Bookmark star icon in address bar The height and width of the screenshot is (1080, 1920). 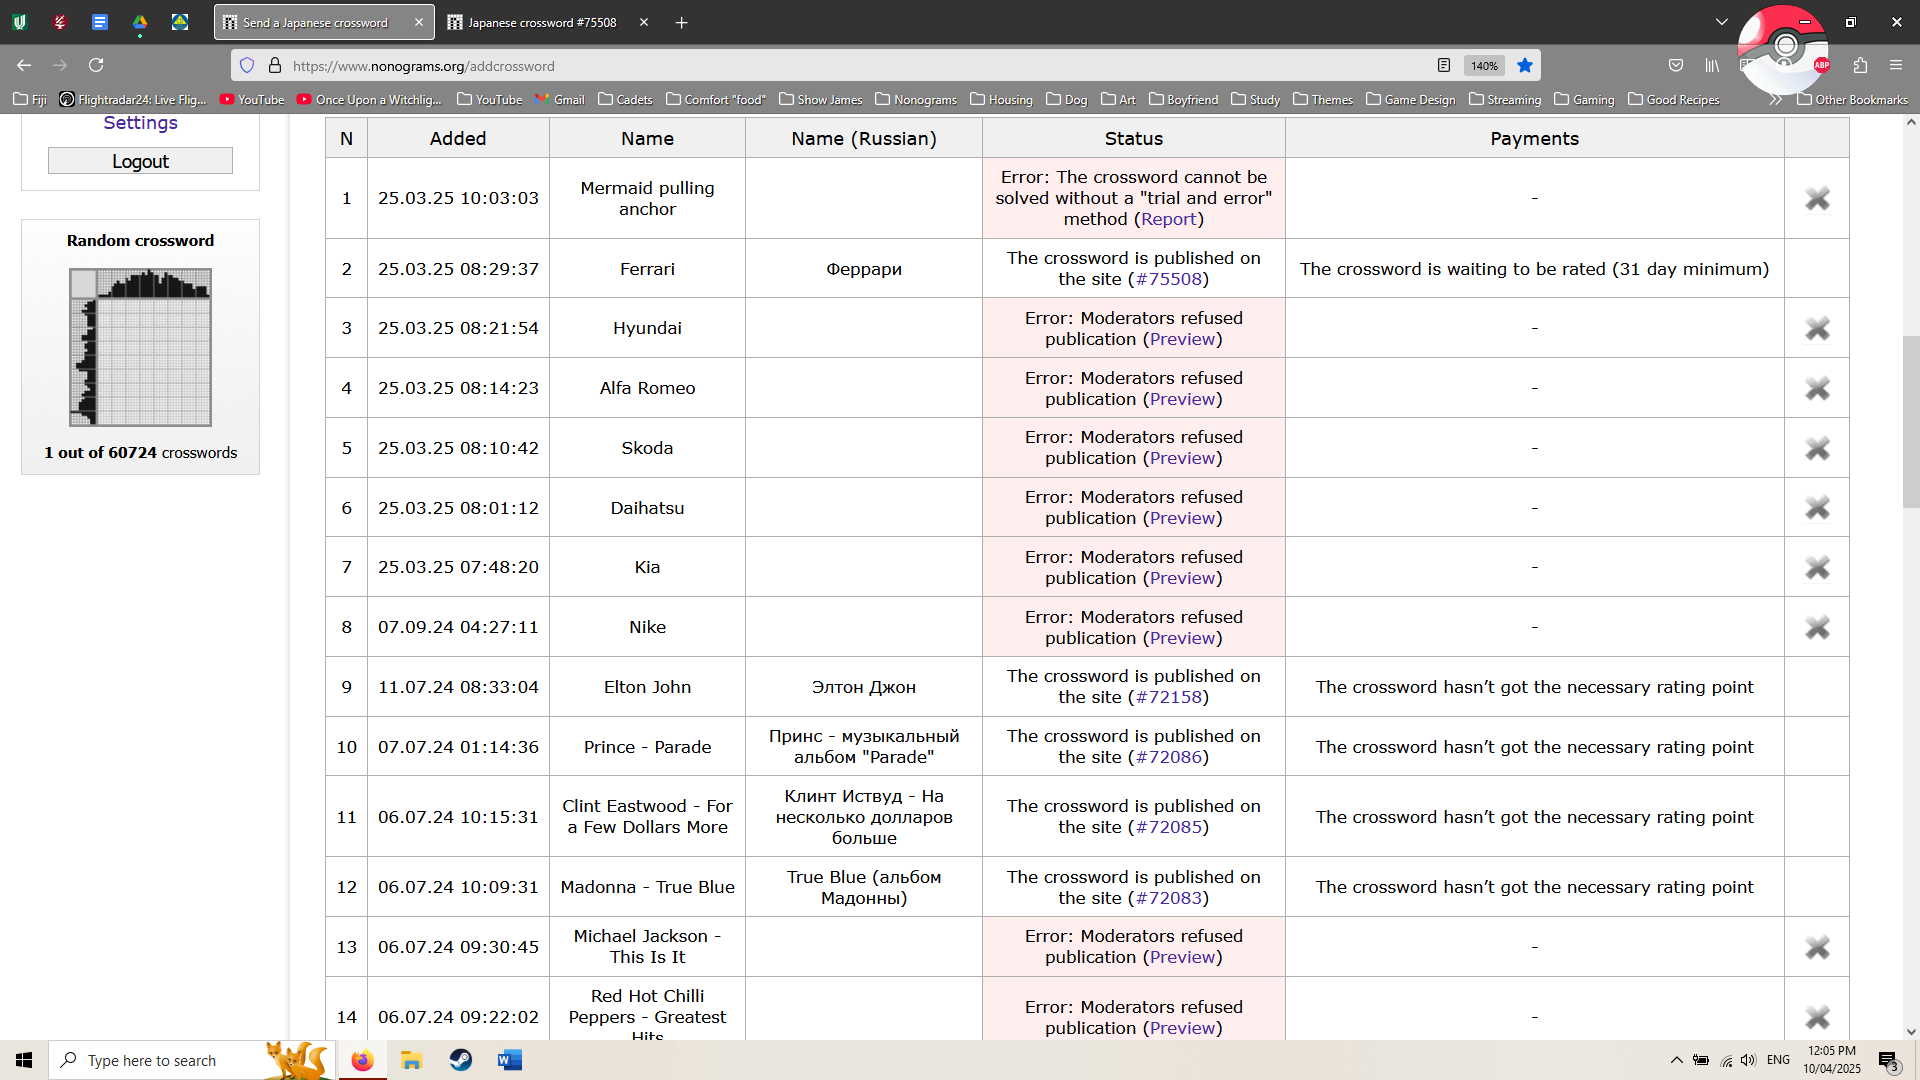1524,65
